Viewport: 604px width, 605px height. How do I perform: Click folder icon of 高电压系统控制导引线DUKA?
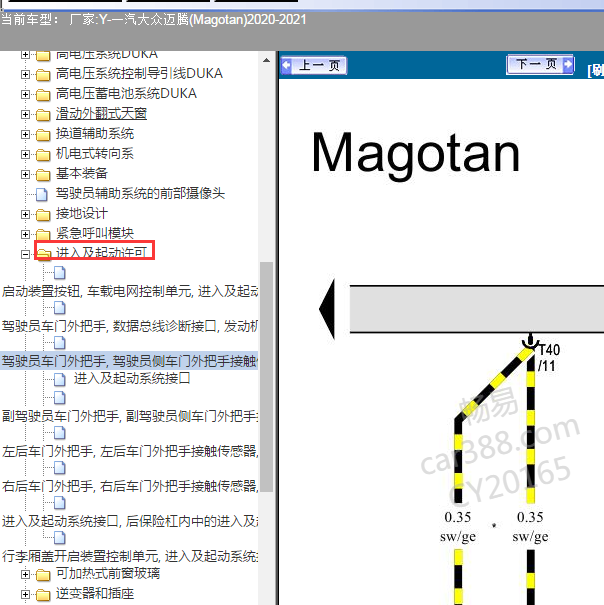[43, 74]
